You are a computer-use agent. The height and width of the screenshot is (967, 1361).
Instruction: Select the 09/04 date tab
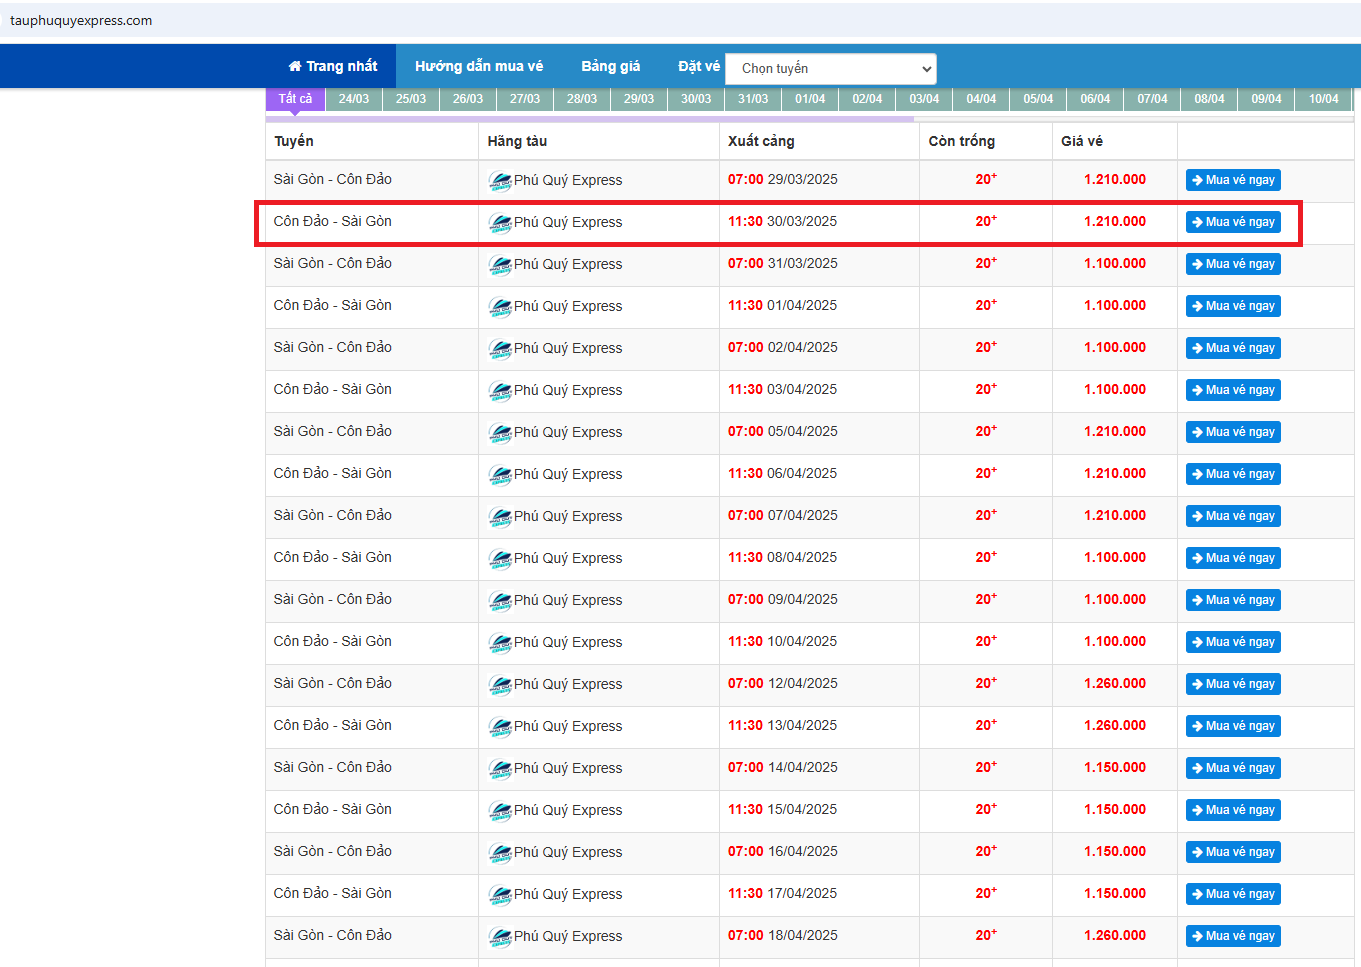[x=1266, y=99]
